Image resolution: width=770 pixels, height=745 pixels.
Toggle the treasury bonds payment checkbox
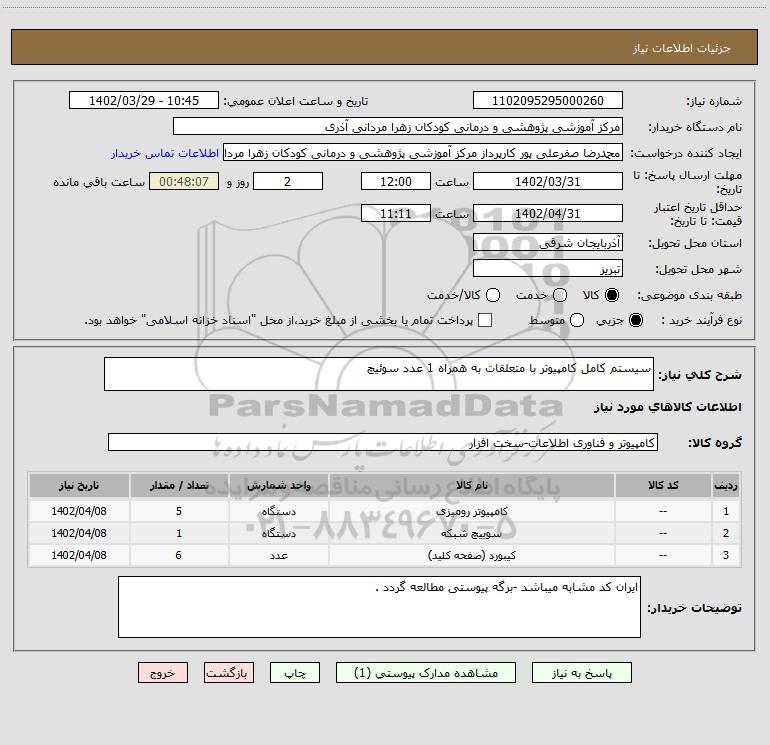486,321
